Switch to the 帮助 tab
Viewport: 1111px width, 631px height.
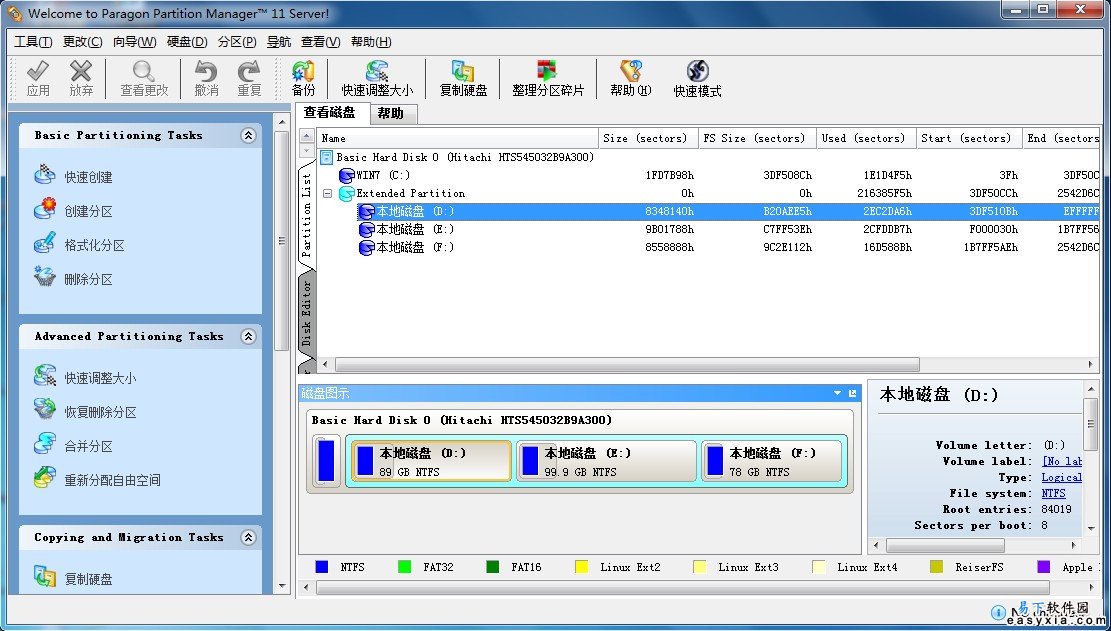[x=391, y=114]
